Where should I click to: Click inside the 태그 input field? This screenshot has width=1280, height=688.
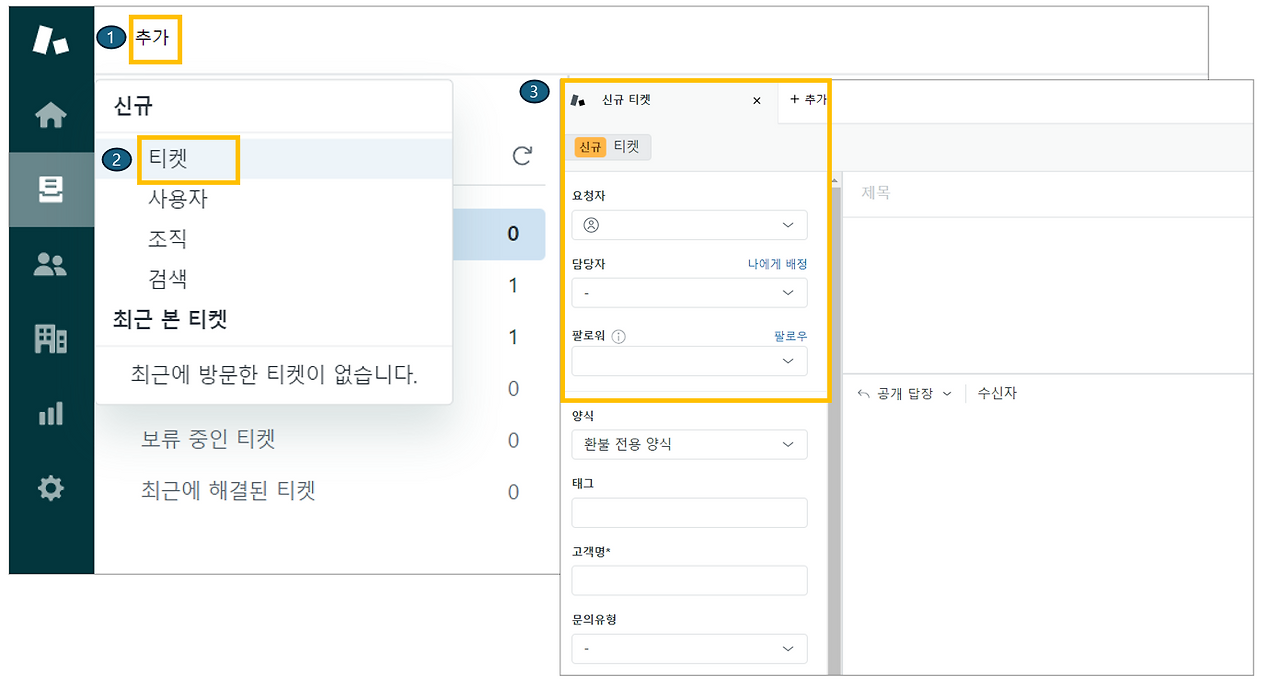[x=689, y=512]
